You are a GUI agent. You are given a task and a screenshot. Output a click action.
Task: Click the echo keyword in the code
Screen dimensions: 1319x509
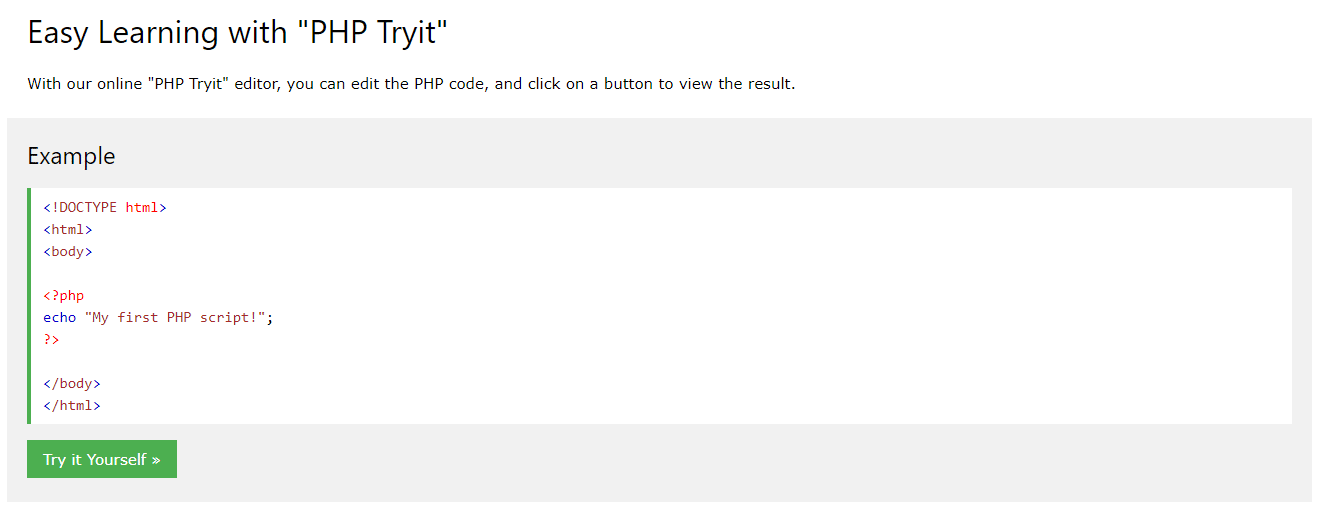[x=59, y=318]
